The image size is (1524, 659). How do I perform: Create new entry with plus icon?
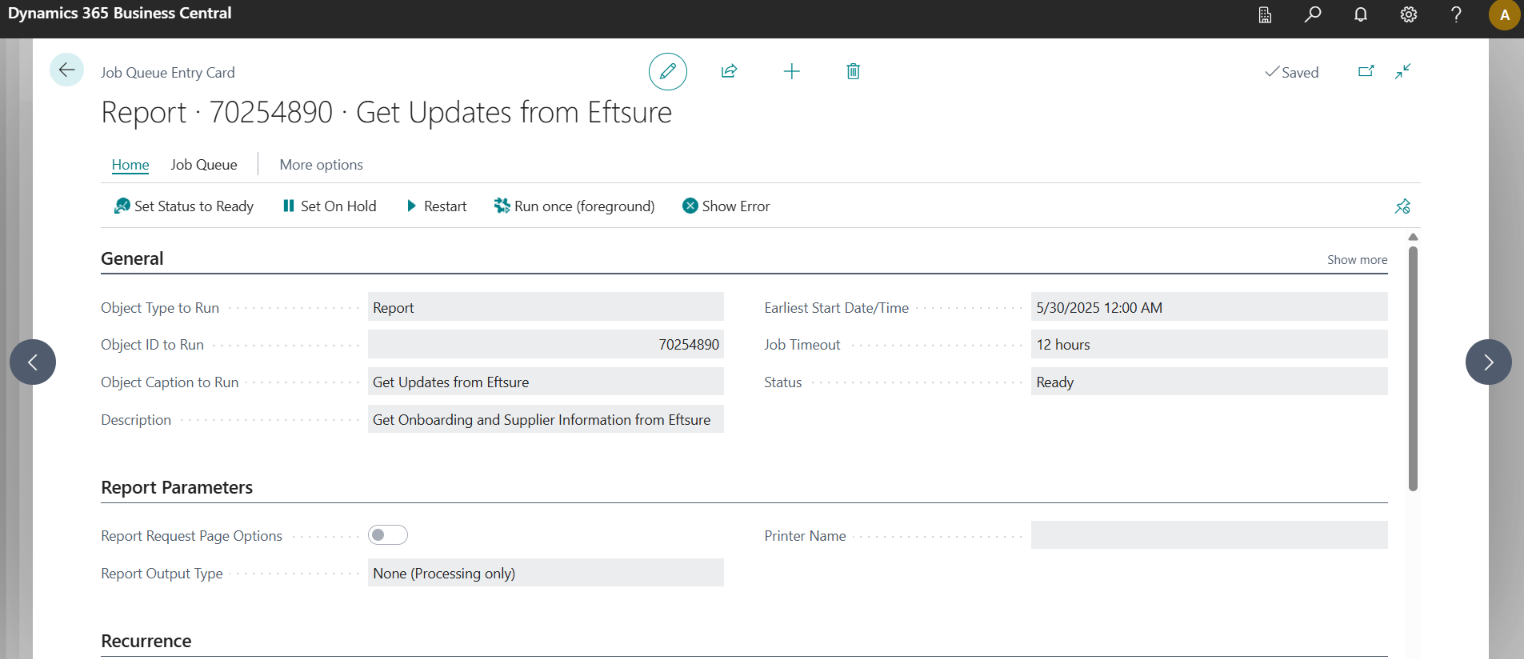tap(792, 71)
